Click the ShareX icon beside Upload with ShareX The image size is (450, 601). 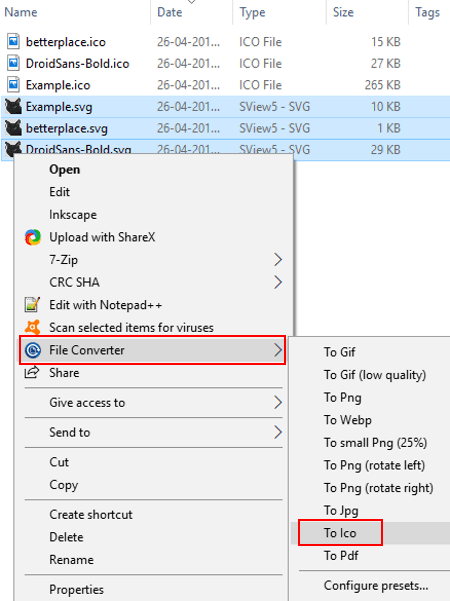pyautogui.click(x=33, y=237)
